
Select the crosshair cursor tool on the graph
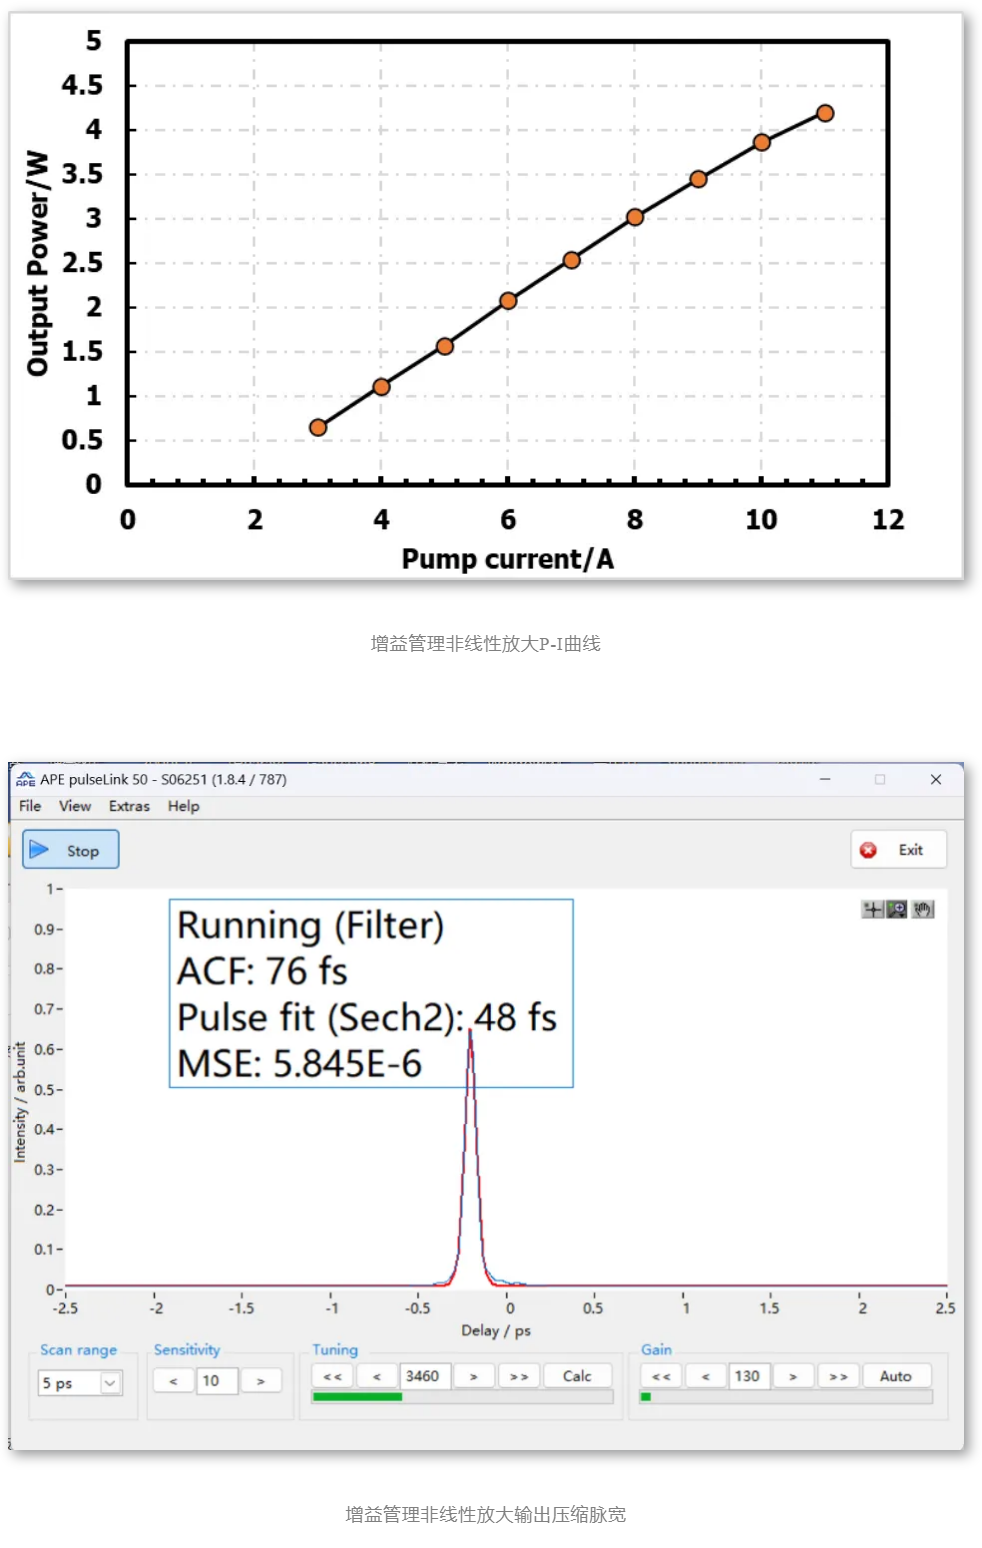tap(873, 909)
